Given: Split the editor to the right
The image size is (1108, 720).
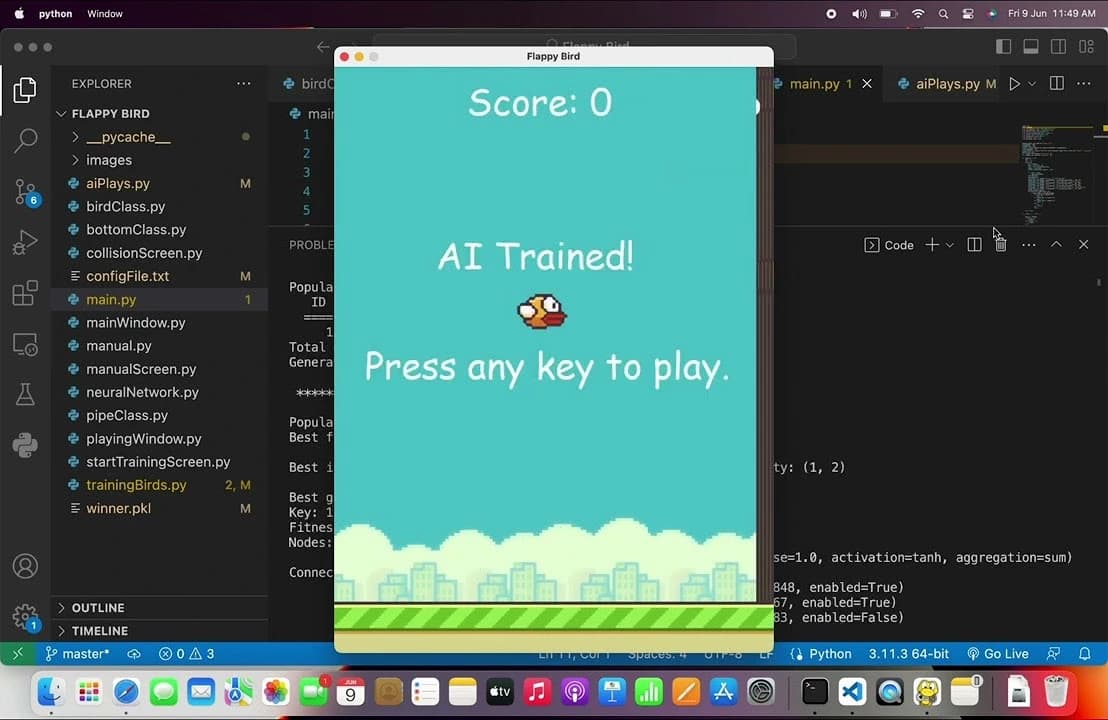Looking at the screenshot, I should point(1056,83).
